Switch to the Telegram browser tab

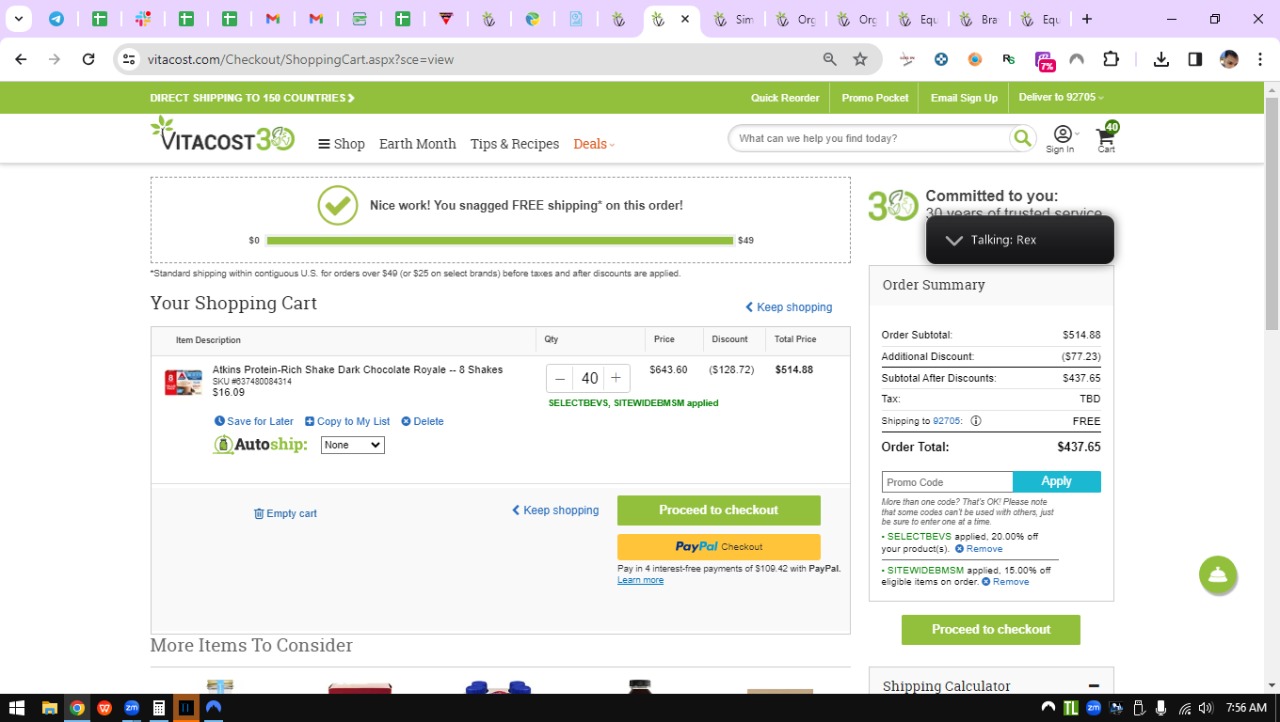[x=57, y=19]
